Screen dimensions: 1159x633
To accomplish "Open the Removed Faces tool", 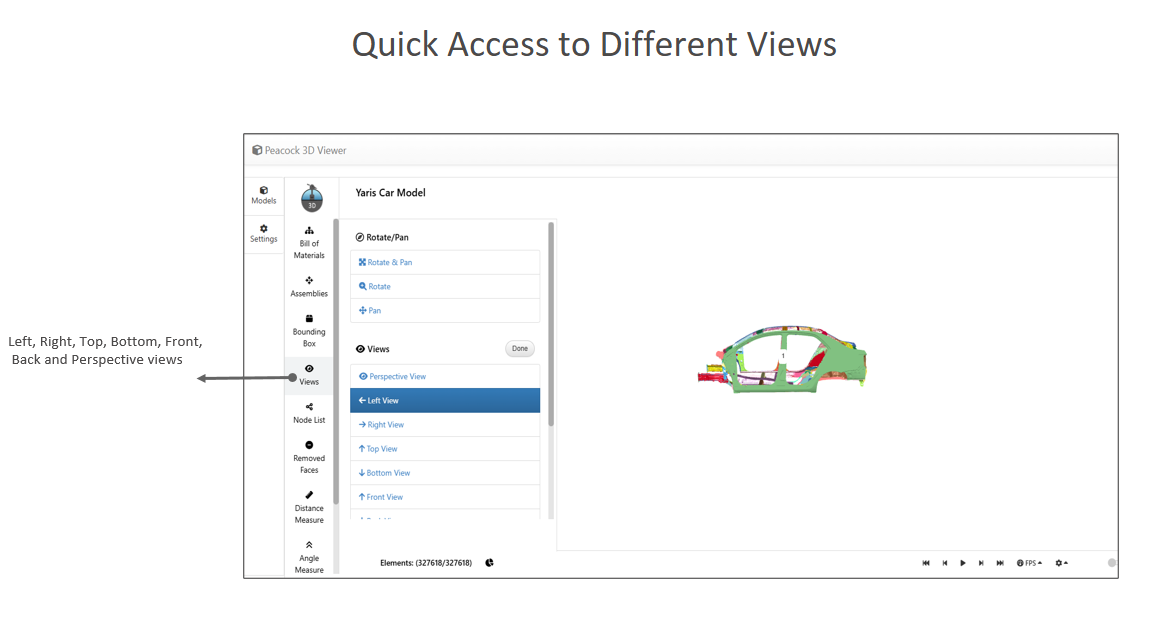I will tap(309, 458).
